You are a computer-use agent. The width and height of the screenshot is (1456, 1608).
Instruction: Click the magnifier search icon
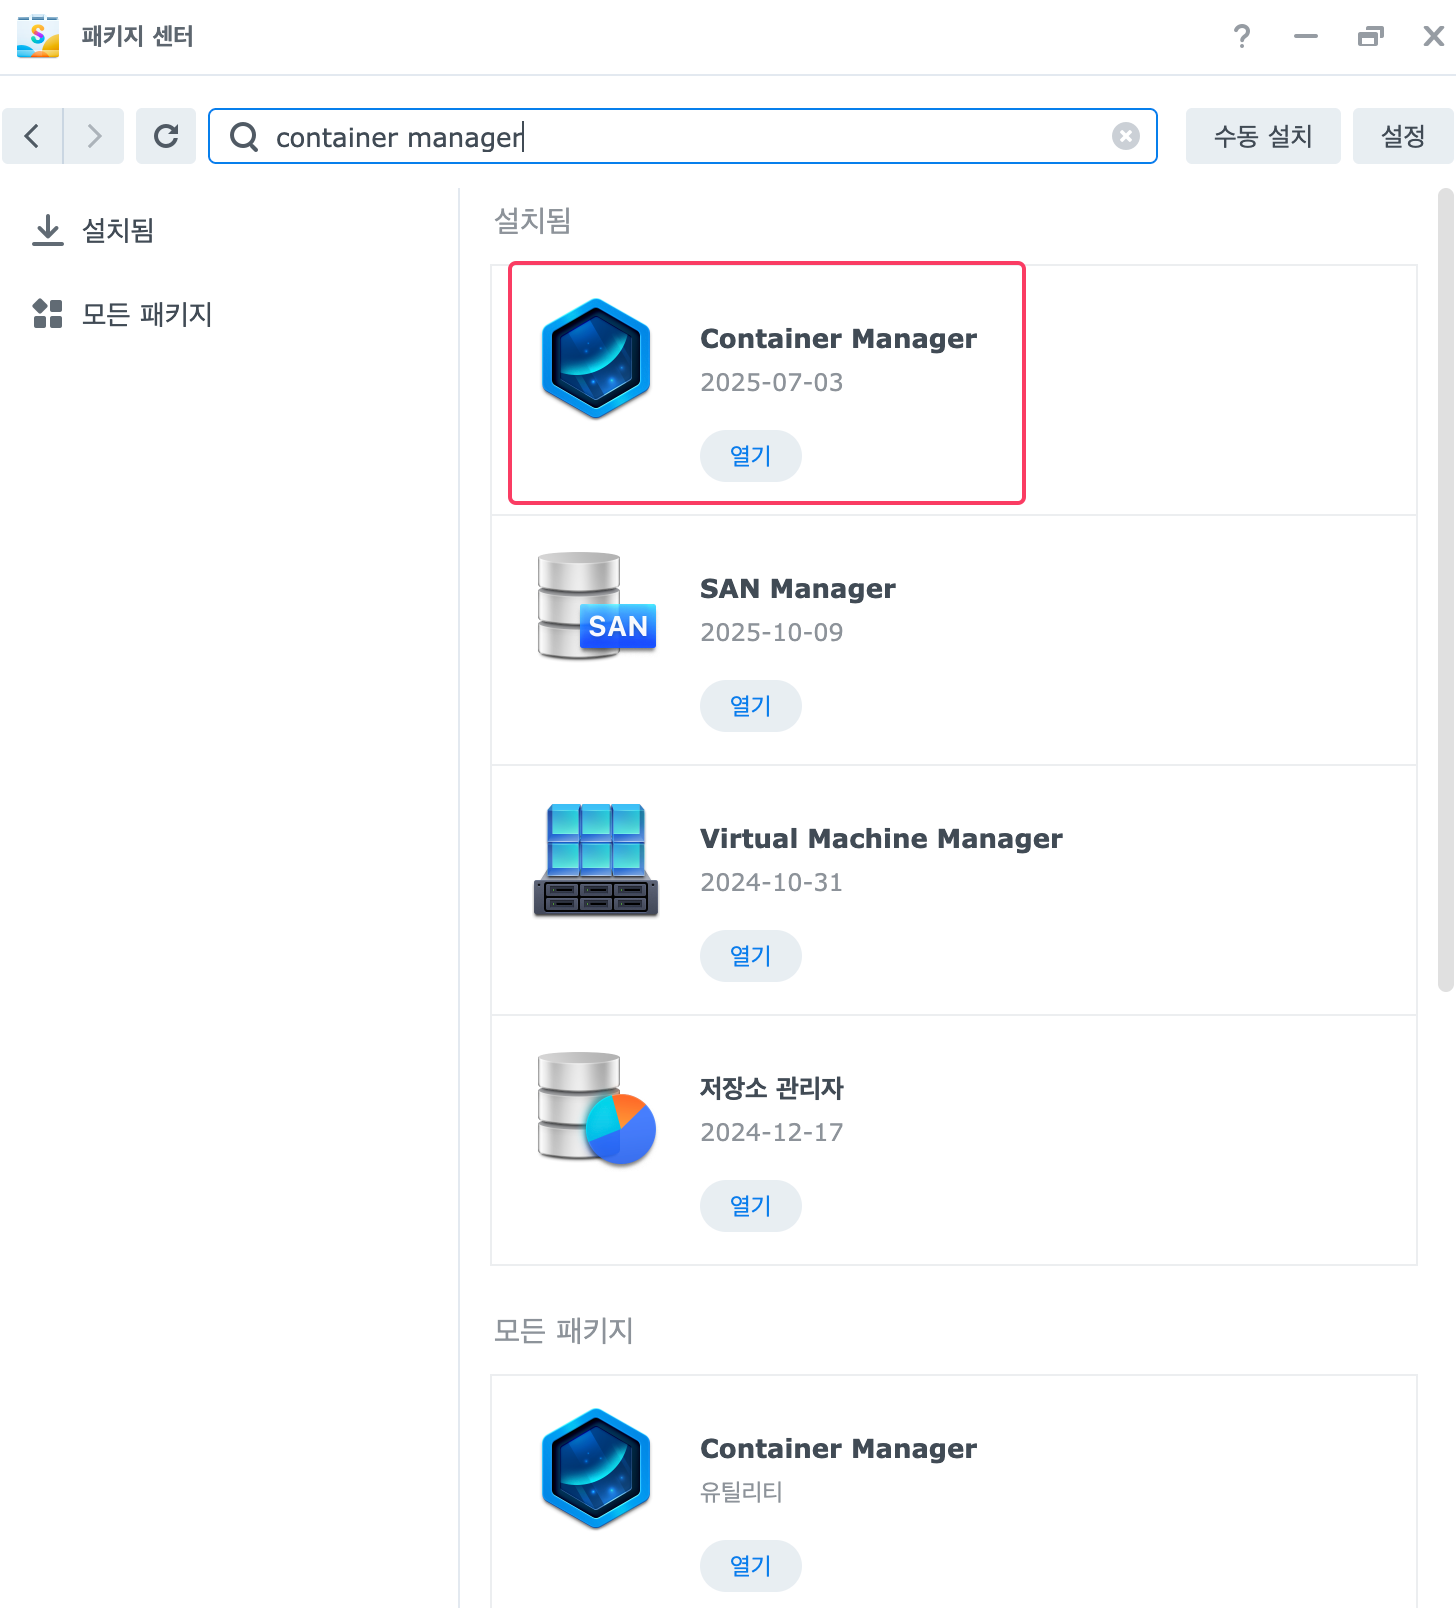pos(244,136)
